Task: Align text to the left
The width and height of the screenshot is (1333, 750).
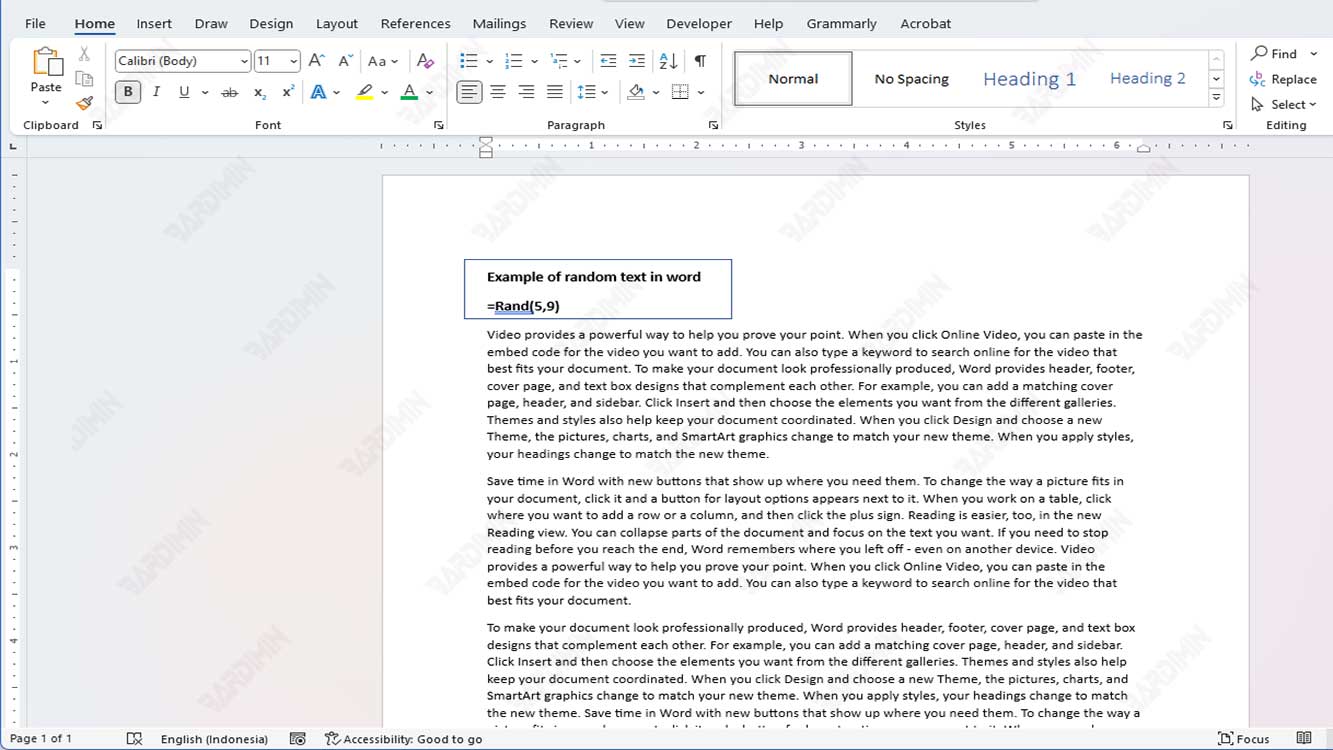Action: coord(468,92)
